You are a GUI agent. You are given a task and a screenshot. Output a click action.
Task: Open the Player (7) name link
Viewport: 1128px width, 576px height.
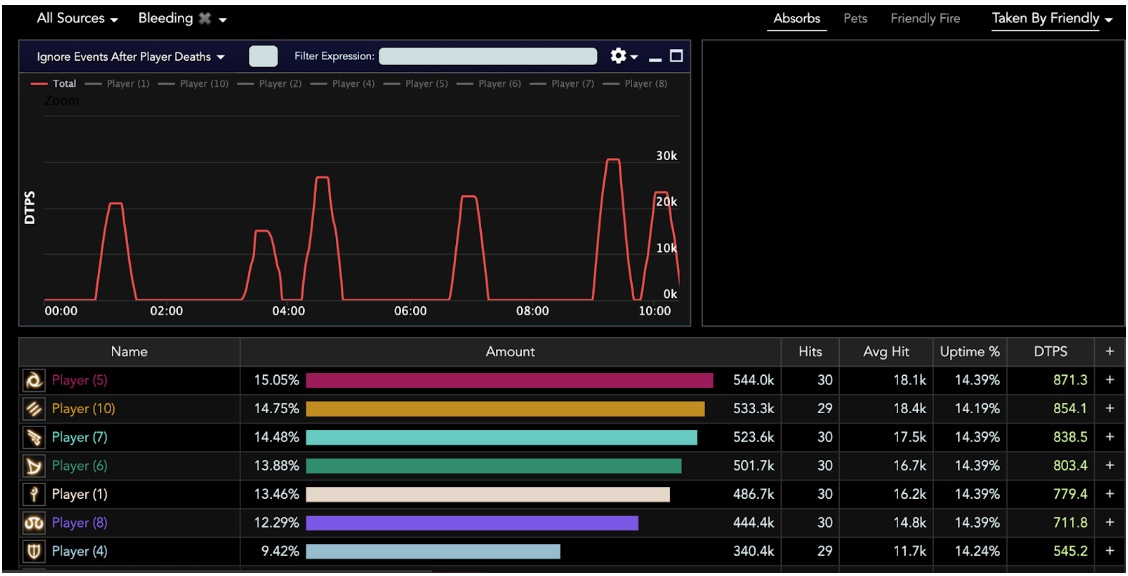(x=79, y=437)
